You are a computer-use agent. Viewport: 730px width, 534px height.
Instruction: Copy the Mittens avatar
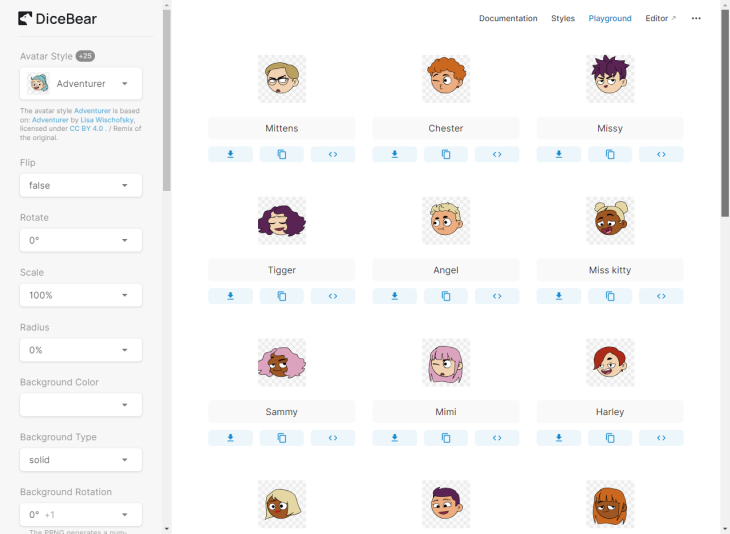click(x=282, y=154)
